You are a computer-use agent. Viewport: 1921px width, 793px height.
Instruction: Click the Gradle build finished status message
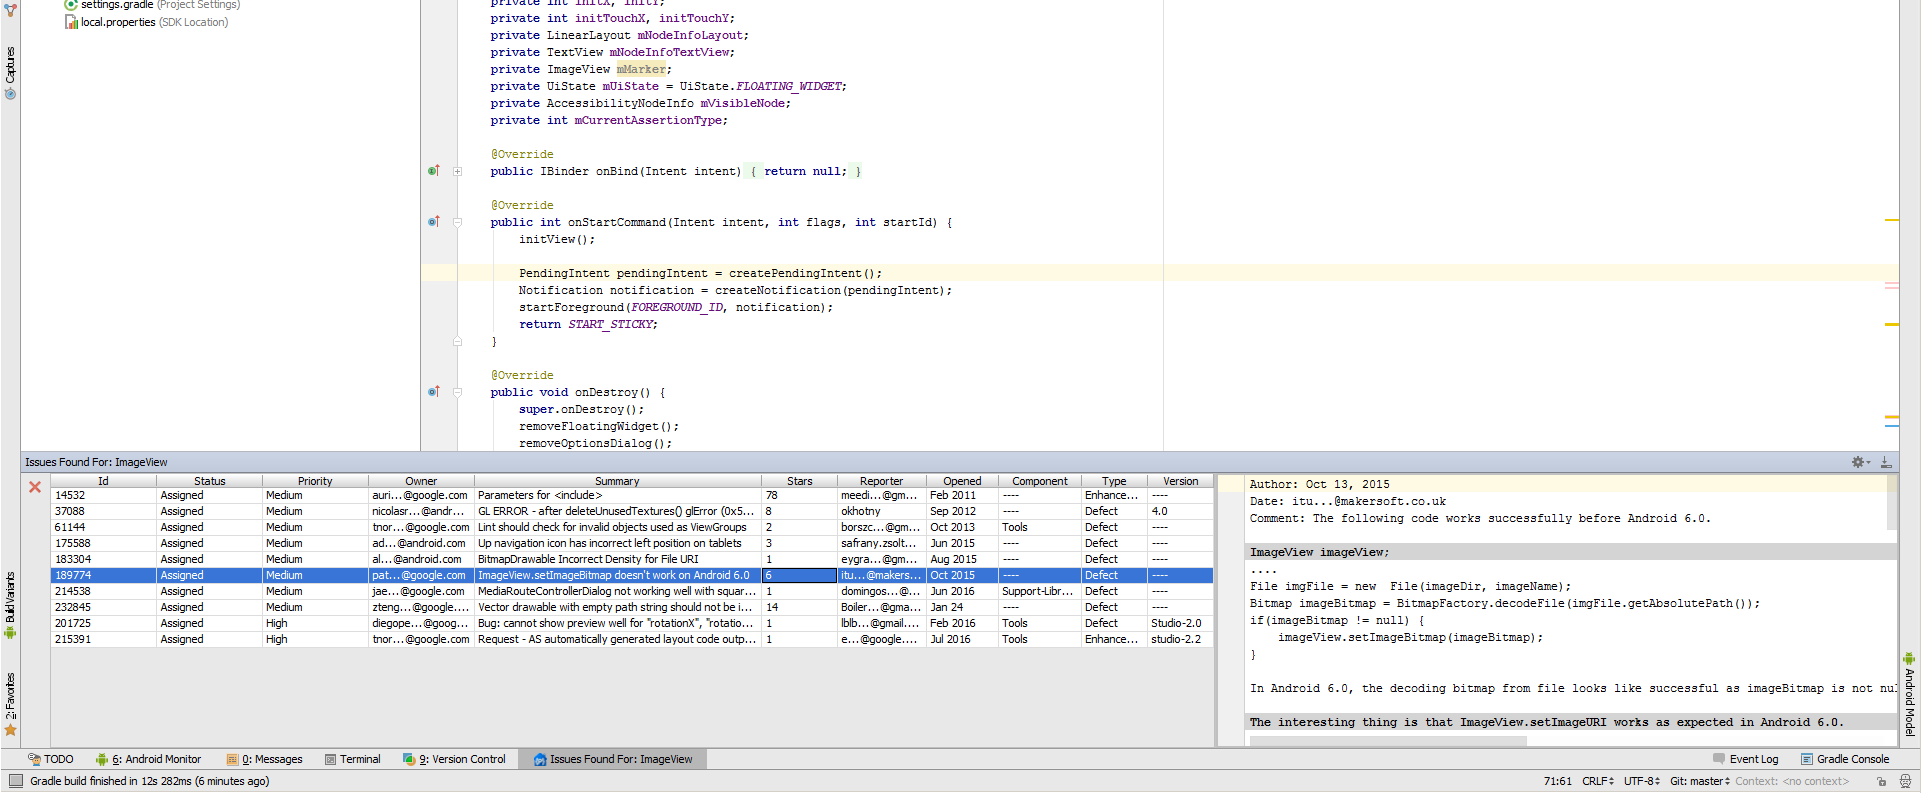[x=150, y=781]
